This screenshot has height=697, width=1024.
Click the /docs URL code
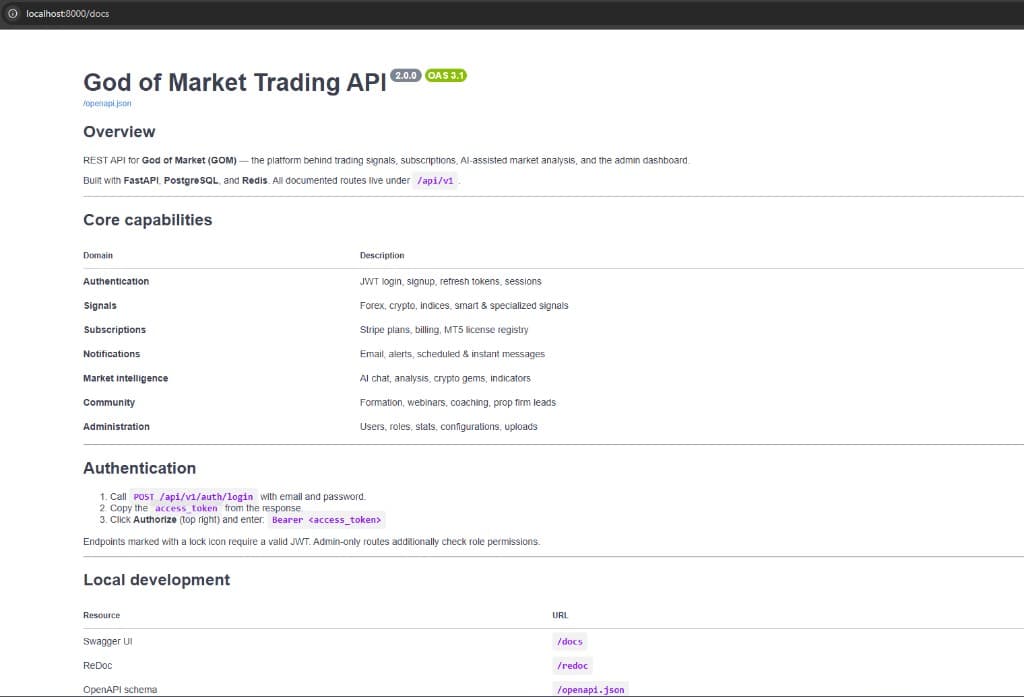point(569,641)
